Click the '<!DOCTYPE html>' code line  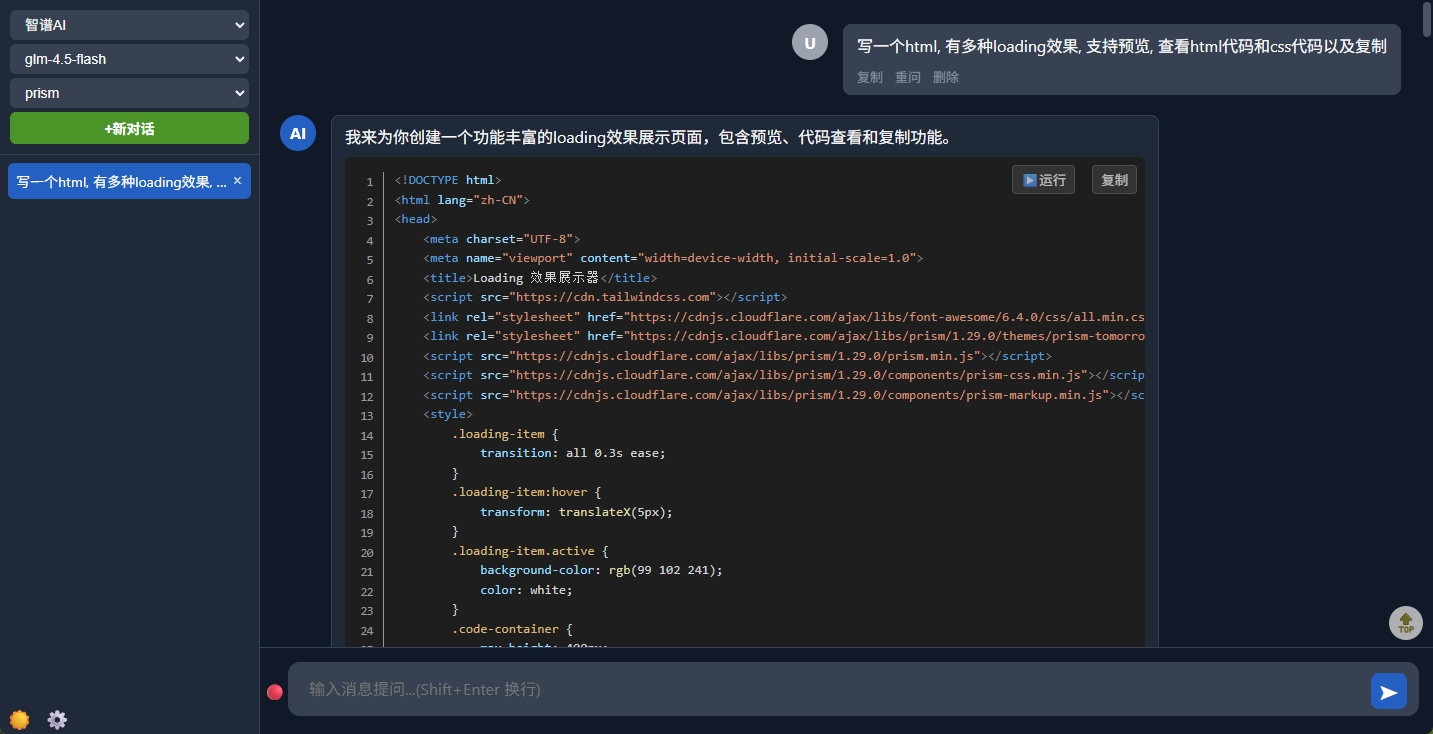pyautogui.click(x=448, y=180)
